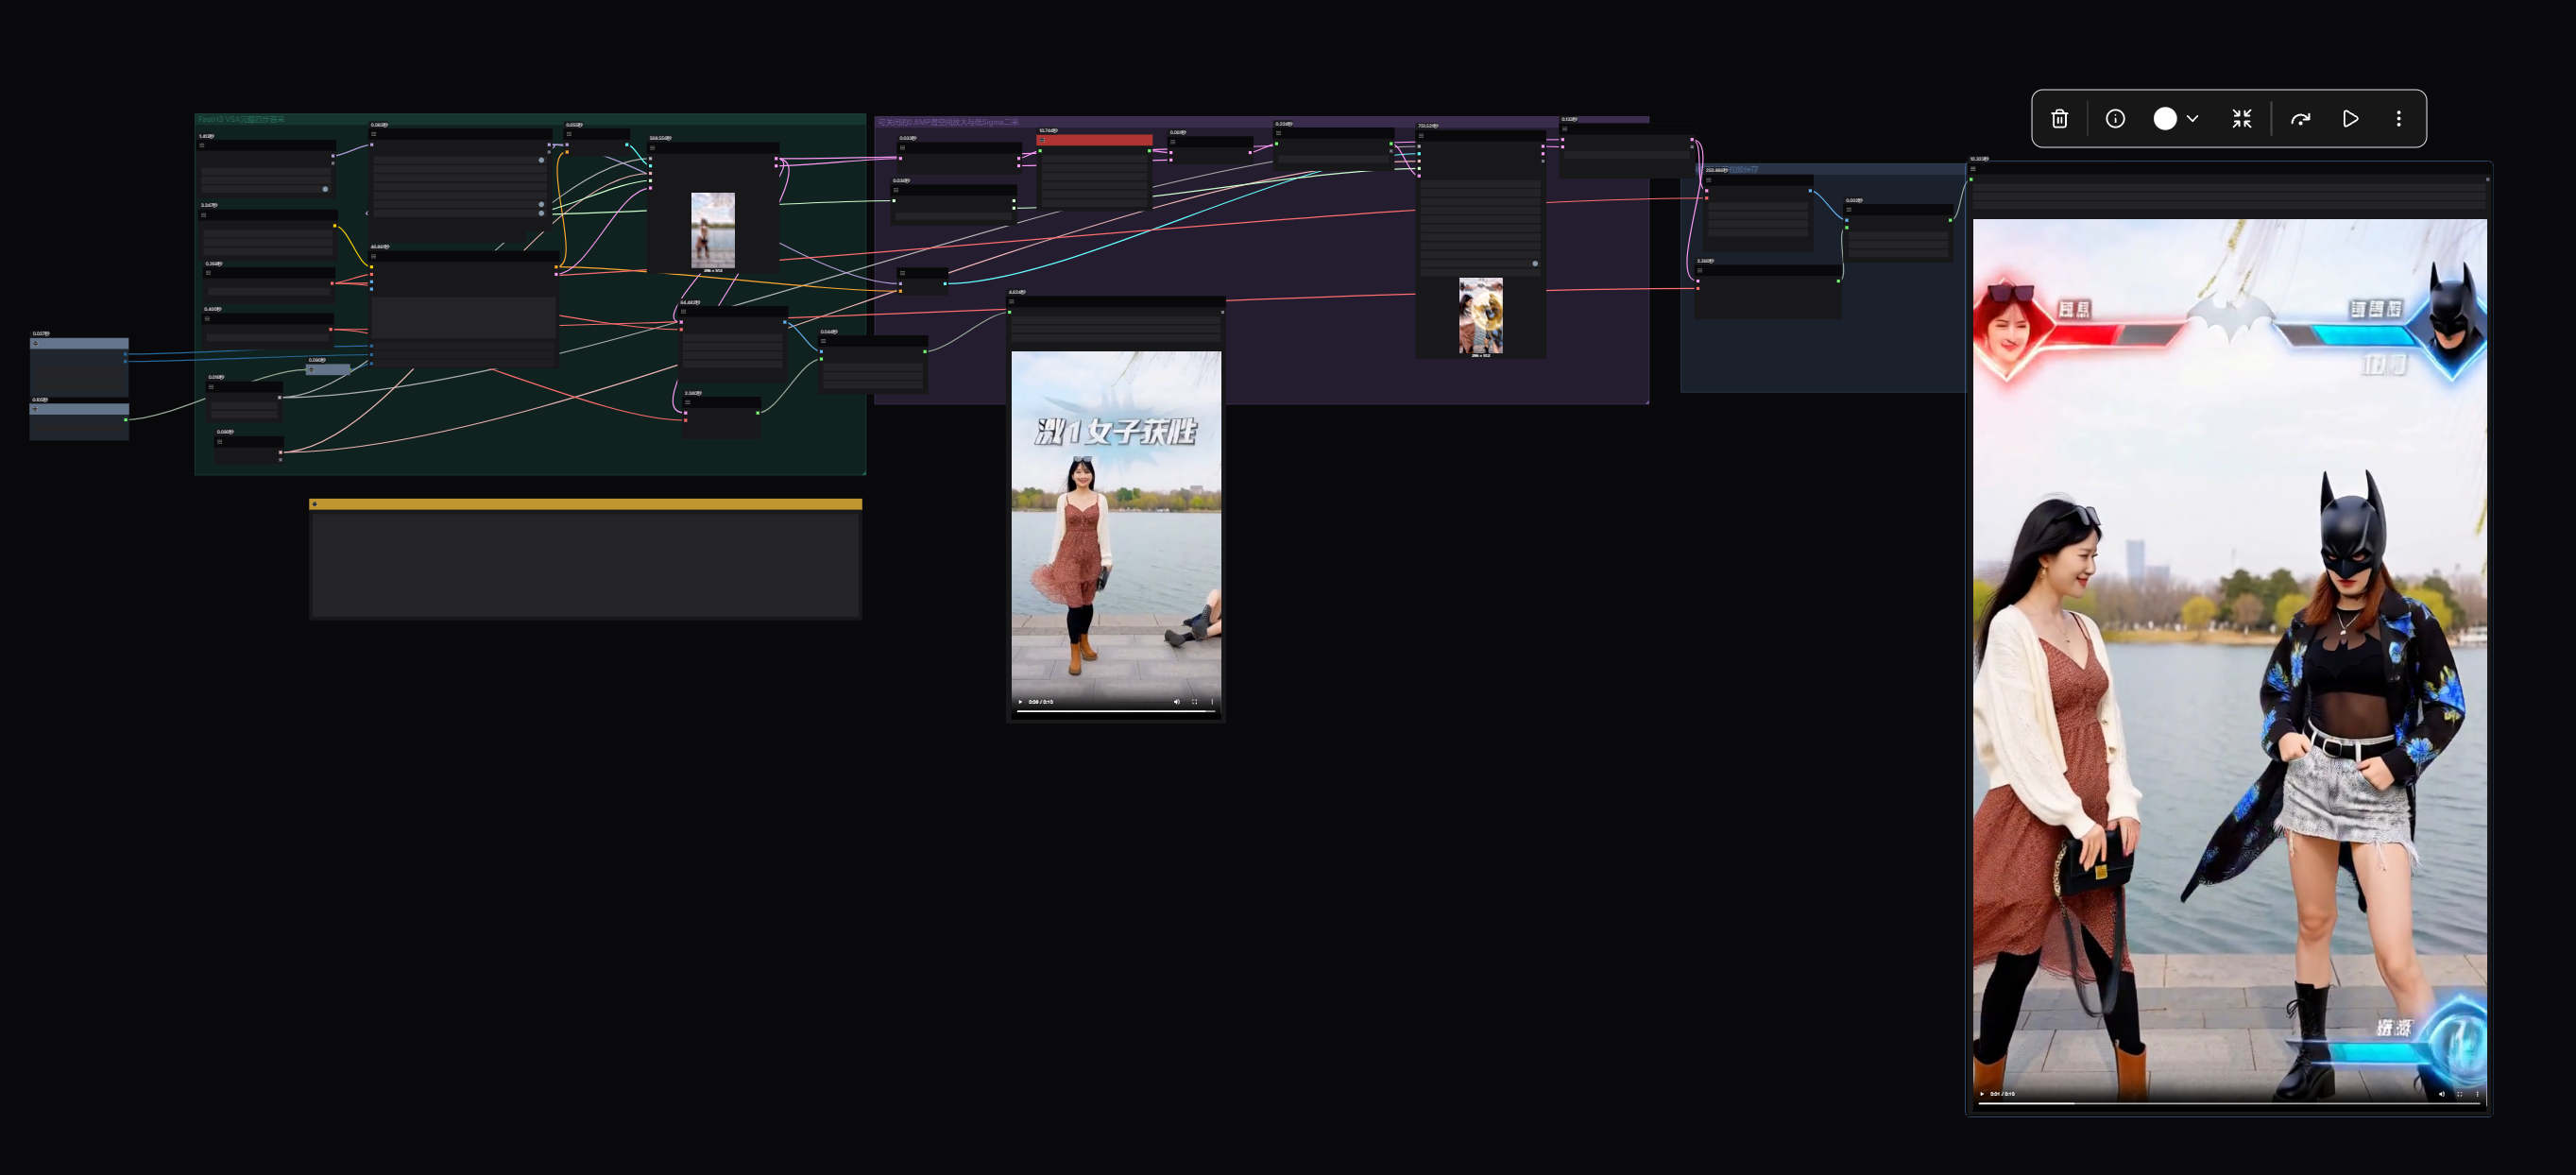
Task: Bypass the node with curved arrow icon
Action: click(2300, 119)
